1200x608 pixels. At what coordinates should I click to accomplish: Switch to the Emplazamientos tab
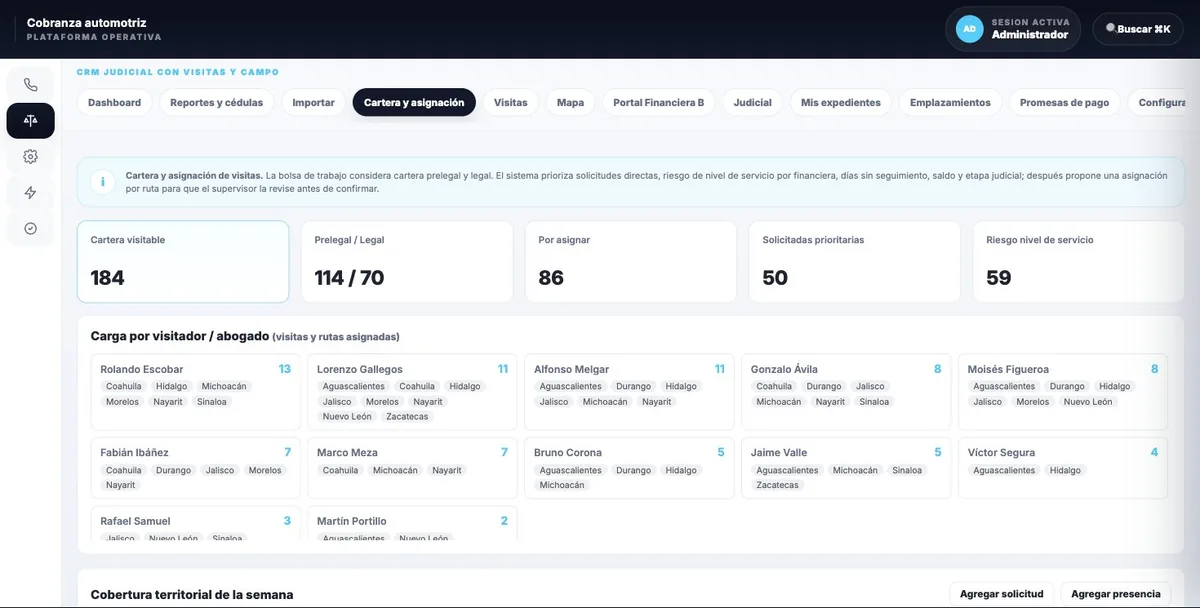pyautogui.click(x=951, y=103)
